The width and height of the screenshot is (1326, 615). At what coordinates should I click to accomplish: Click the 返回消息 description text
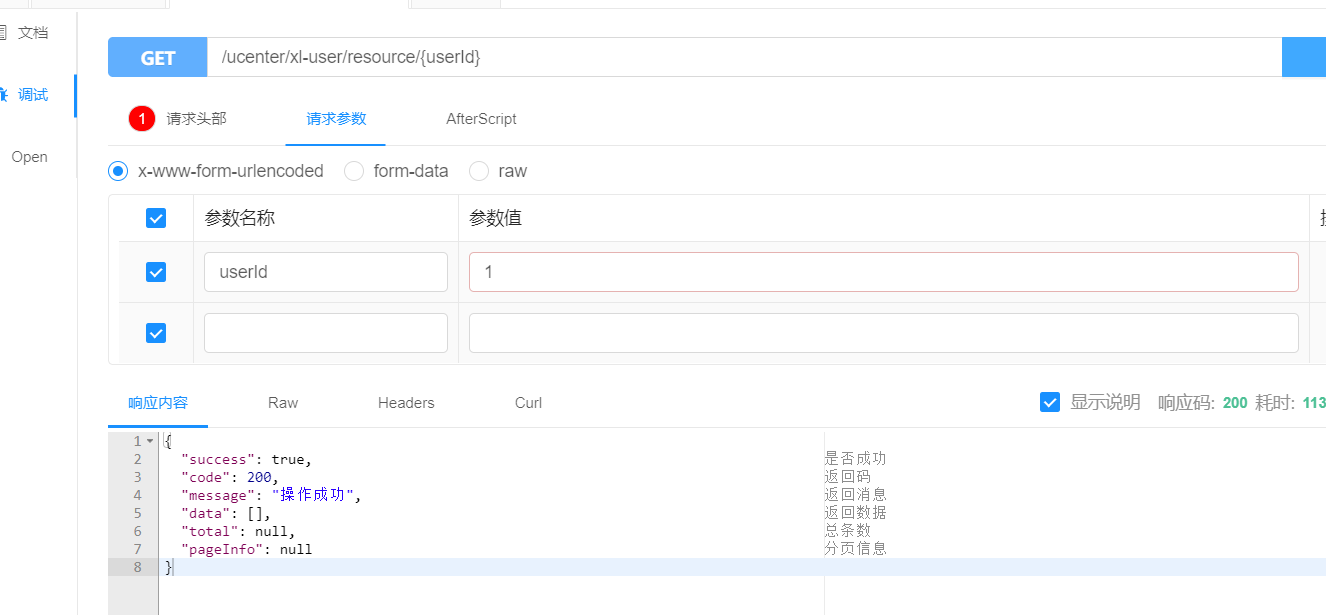coord(855,495)
